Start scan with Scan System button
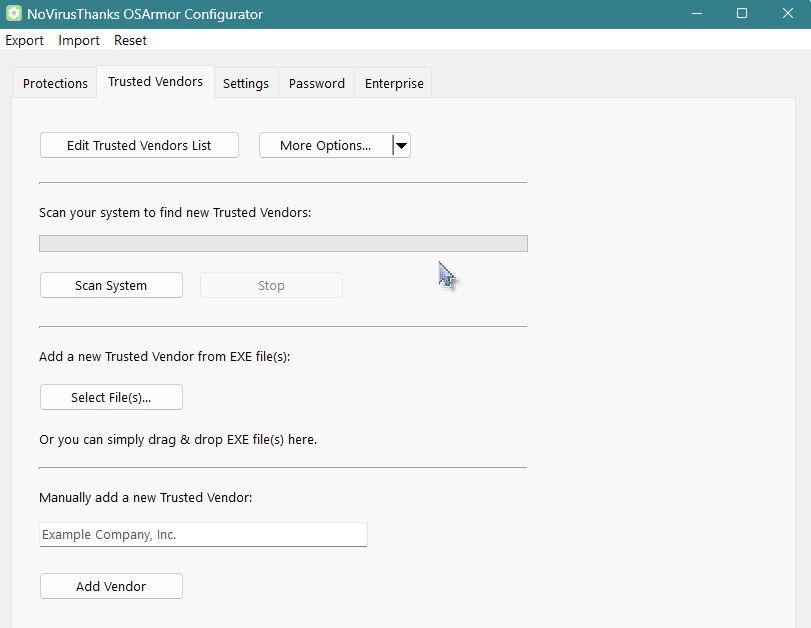 [111, 286]
